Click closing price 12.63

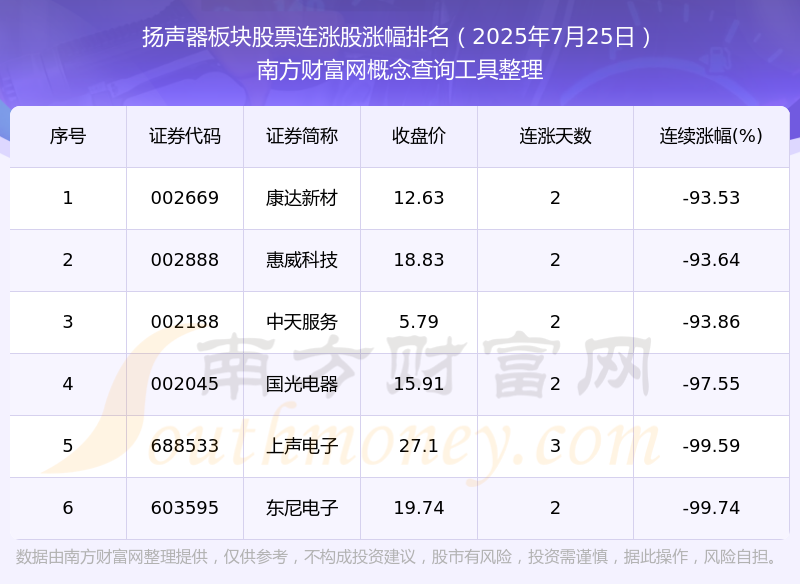coord(418,198)
